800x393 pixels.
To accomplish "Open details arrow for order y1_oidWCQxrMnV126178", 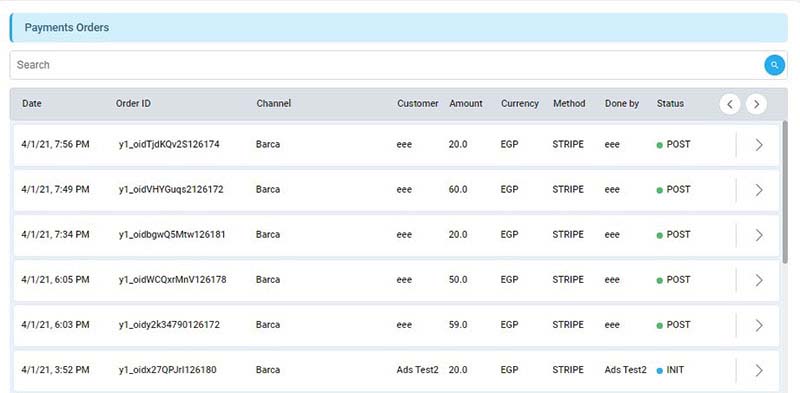I will [759, 280].
